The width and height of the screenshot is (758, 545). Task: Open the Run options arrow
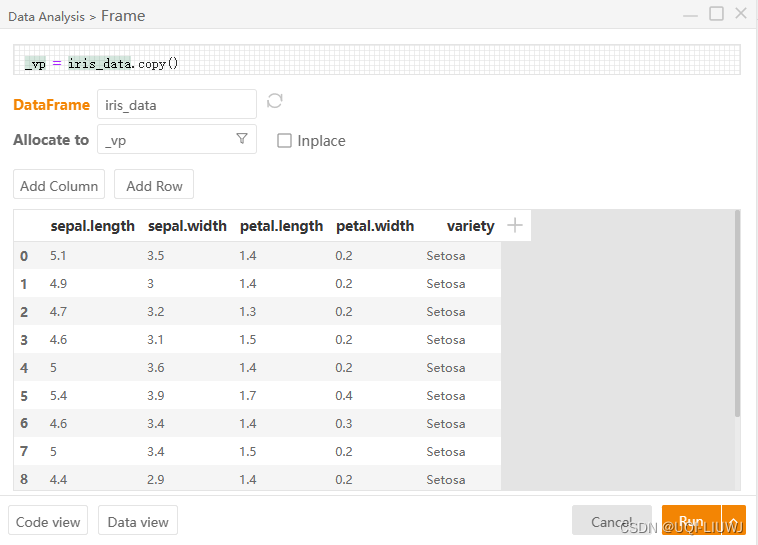(x=735, y=521)
